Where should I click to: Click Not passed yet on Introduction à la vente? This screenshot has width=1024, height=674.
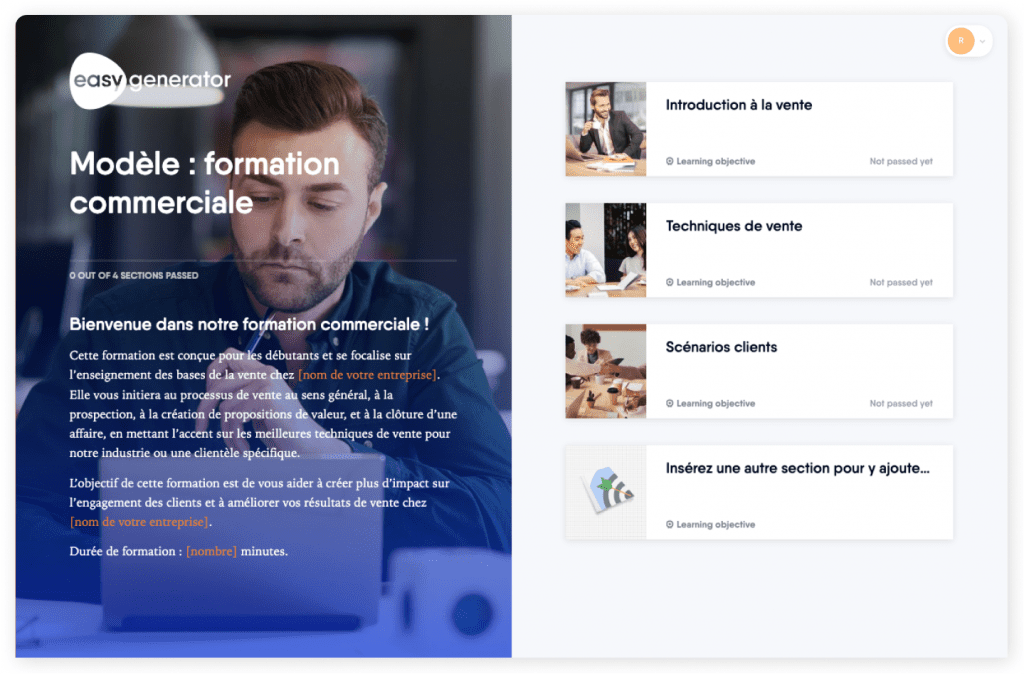[x=901, y=161]
